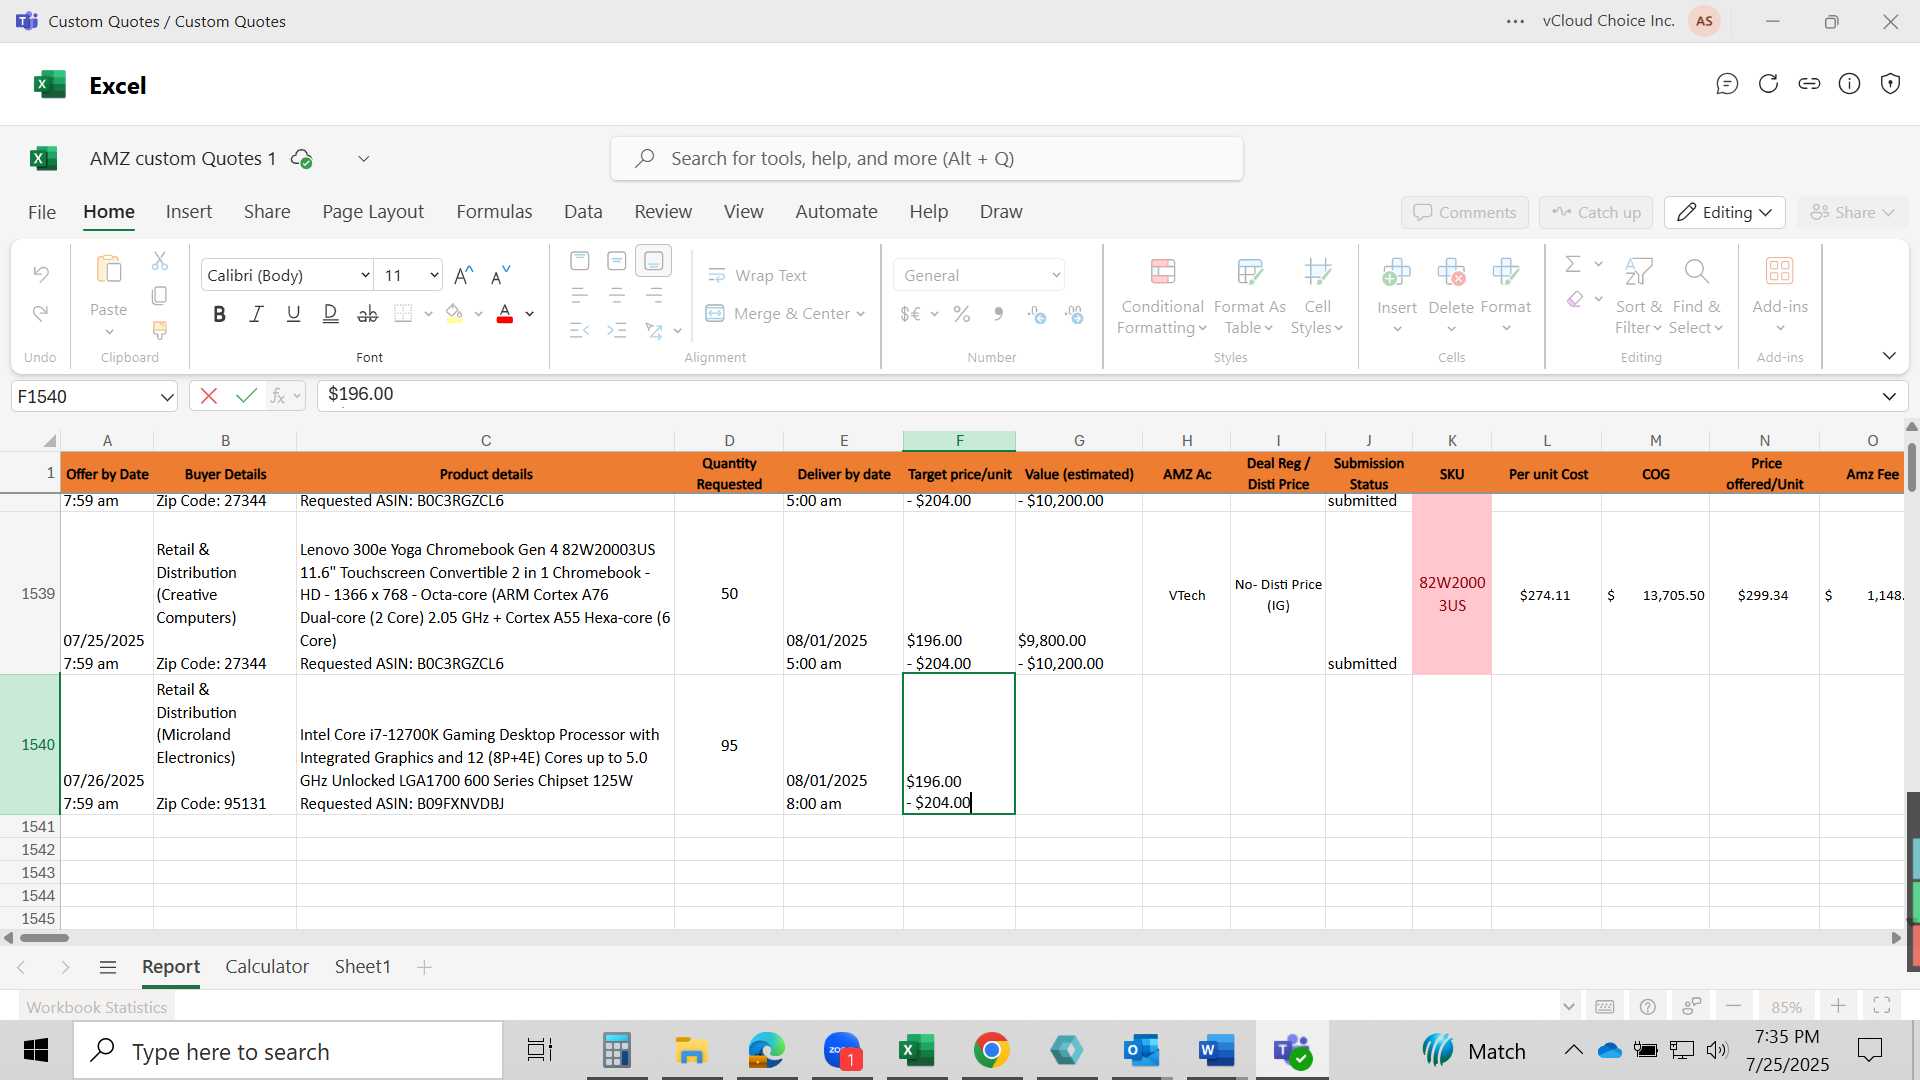Refresh the Excel tab in Teams
The image size is (1920, 1080).
(x=1768, y=84)
